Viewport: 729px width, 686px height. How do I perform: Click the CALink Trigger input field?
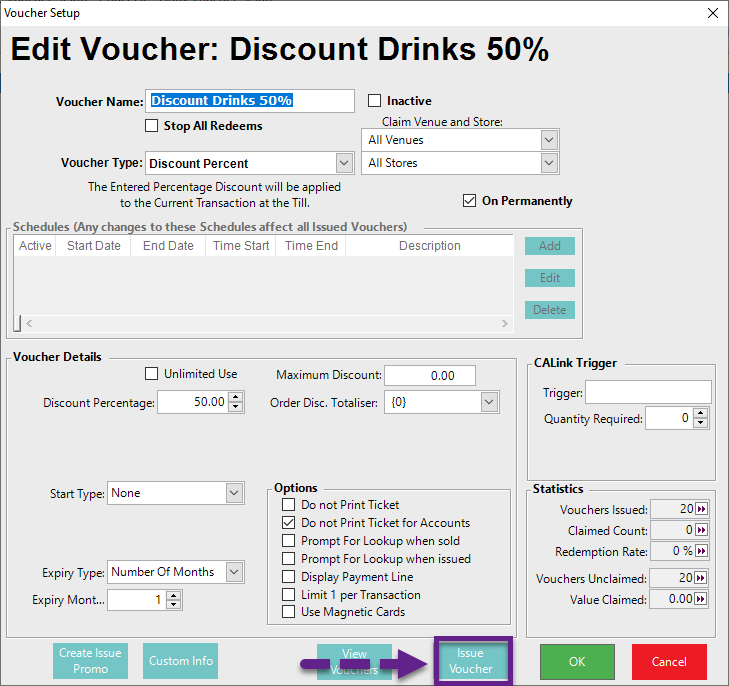(x=648, y=392)
